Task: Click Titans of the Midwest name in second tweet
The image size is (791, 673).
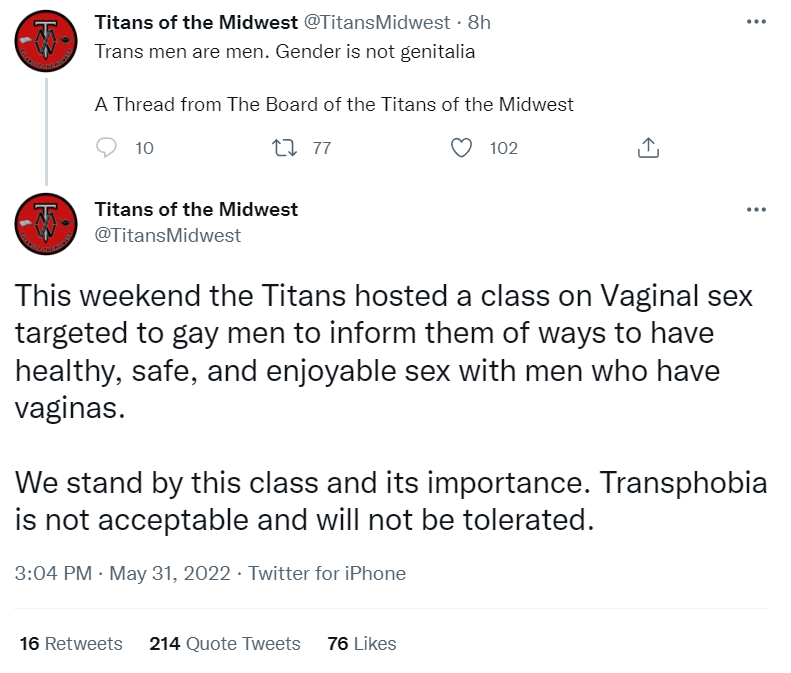Action: (x=196, y=210)
